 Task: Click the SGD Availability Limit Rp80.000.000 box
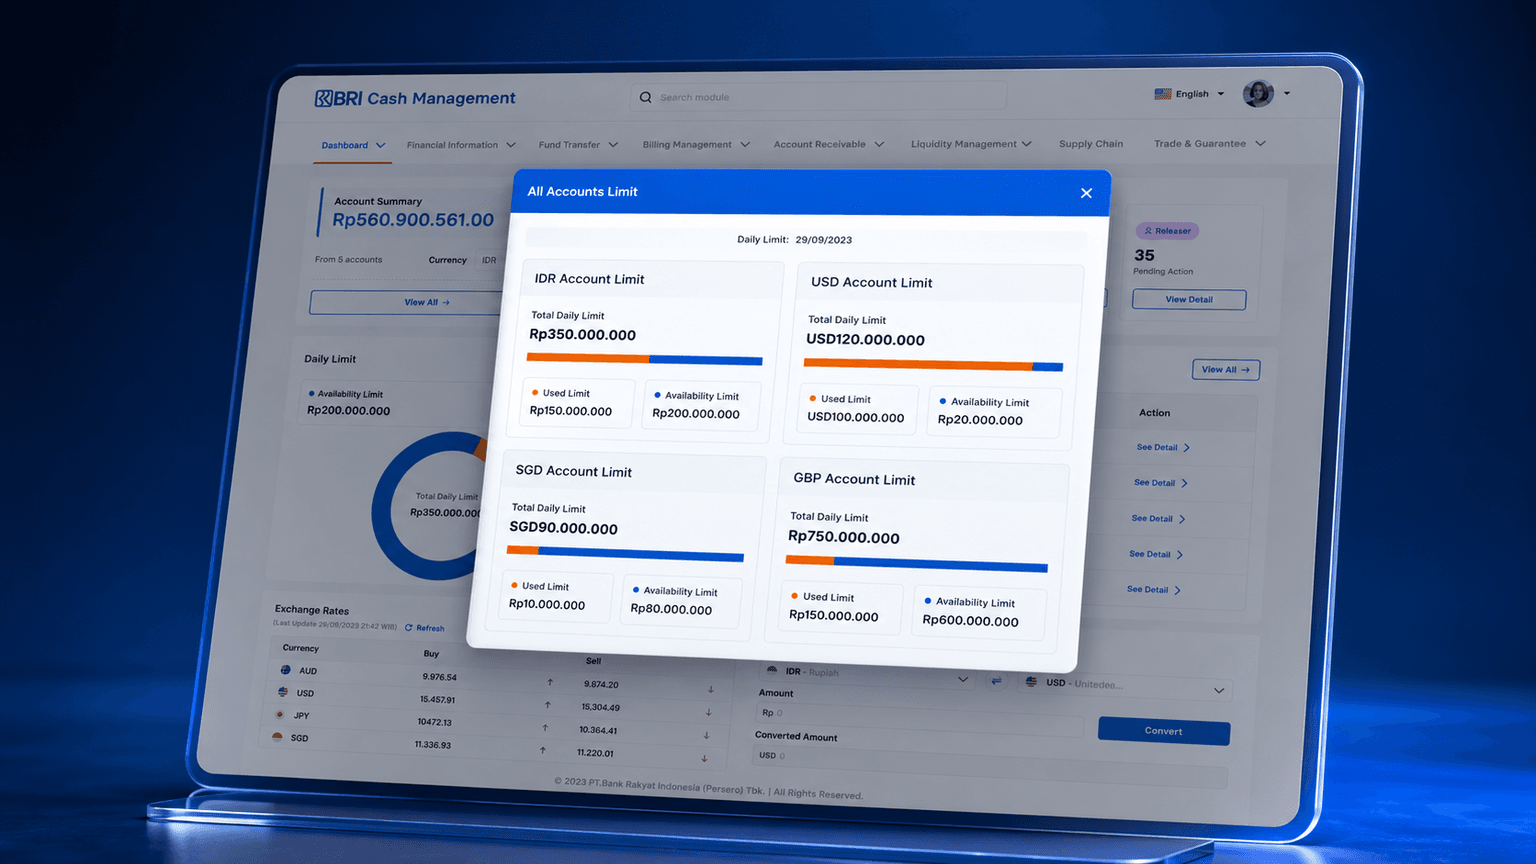(x=681, y=601)
